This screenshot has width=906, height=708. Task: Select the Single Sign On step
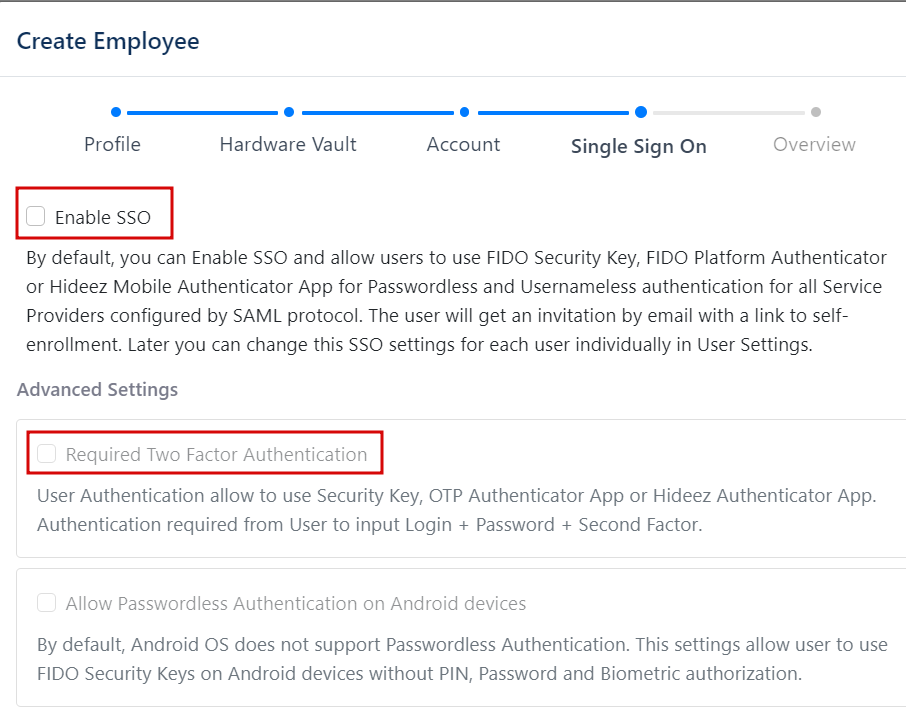[638, 146]
